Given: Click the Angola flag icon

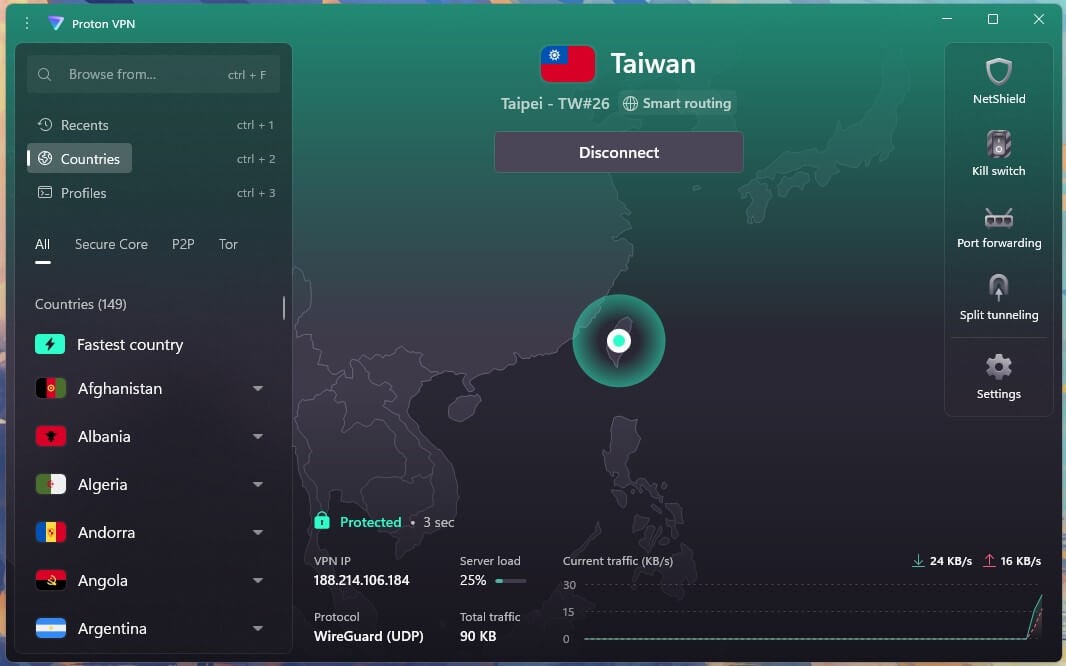Looking at the screenshot, I should point(50,580).
